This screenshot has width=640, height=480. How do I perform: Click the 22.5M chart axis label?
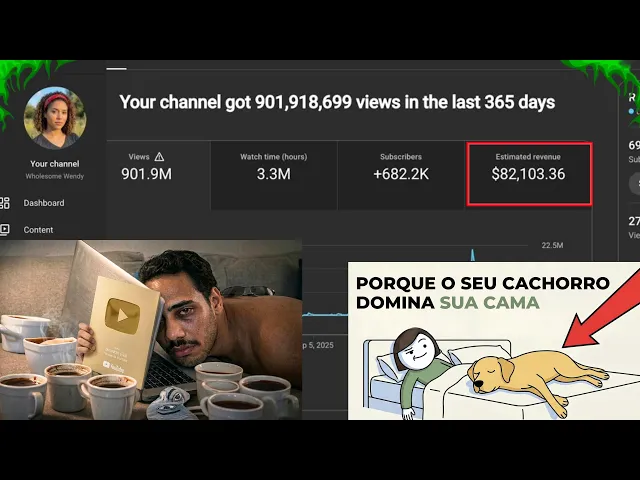(552, 245)
